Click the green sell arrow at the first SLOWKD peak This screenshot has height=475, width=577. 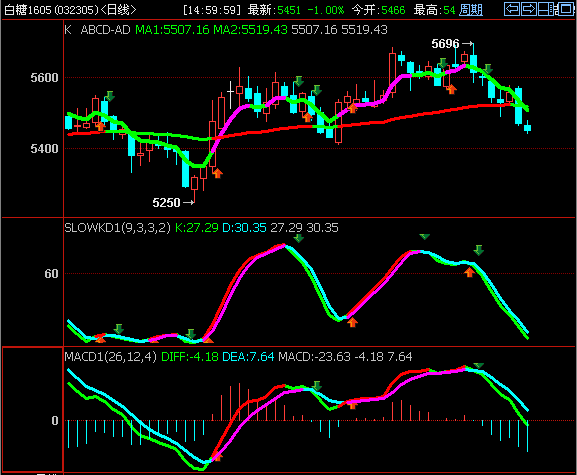coord(298,238)
